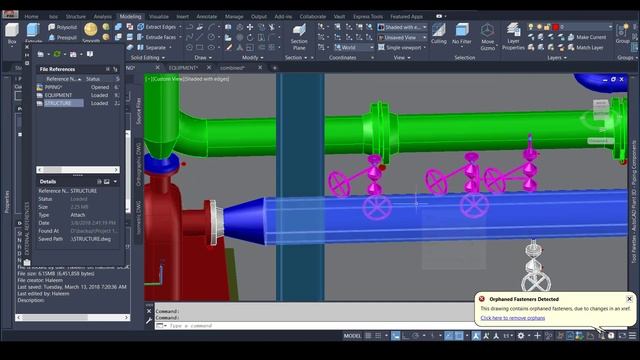Image resolution: width=640 pixels, height=360 pixels.
Task: Toggle polar tracking in status bar
Action: point(416,336)
